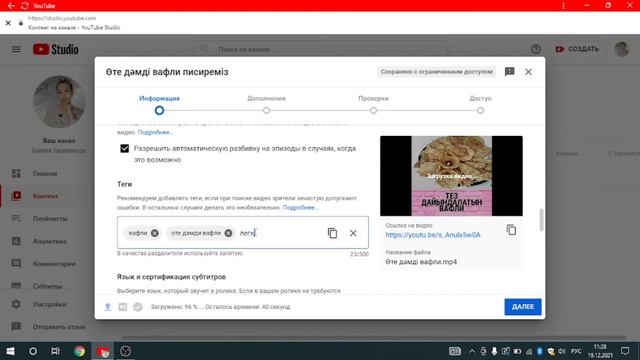Show hidden tray icons chevron

click(472, 351)
